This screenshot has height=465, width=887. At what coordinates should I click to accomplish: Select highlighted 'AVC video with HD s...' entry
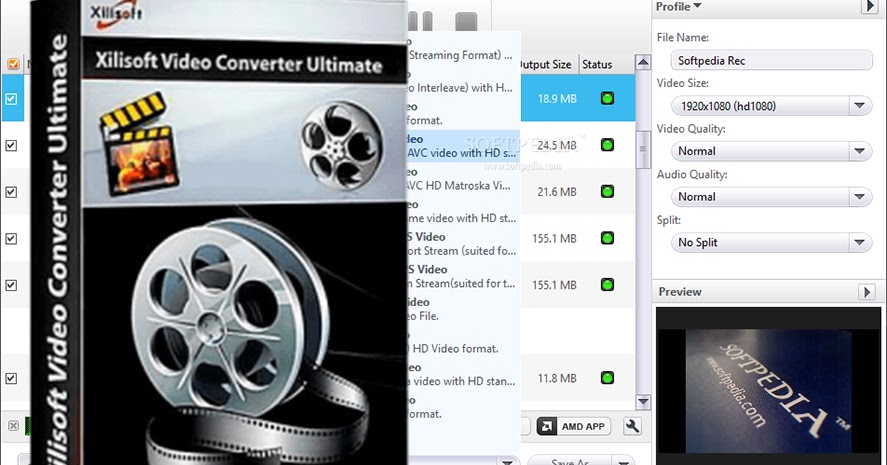[463, 146]
